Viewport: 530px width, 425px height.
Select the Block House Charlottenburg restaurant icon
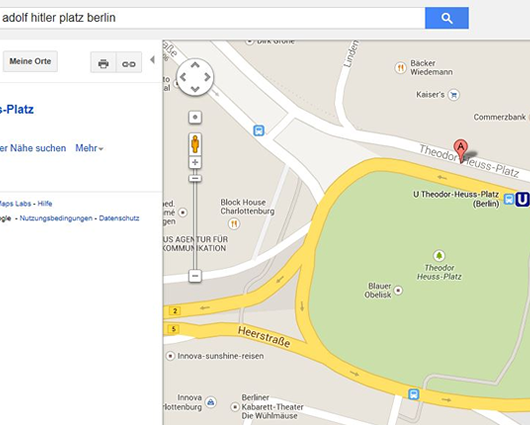(x=234, y=223)
